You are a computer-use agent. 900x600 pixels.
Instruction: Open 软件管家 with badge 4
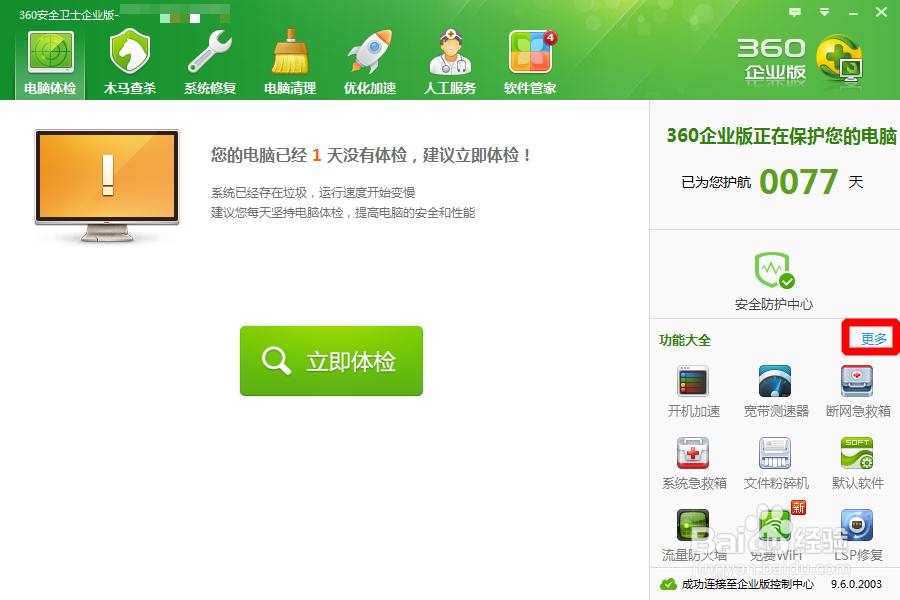tap(530, 63)
